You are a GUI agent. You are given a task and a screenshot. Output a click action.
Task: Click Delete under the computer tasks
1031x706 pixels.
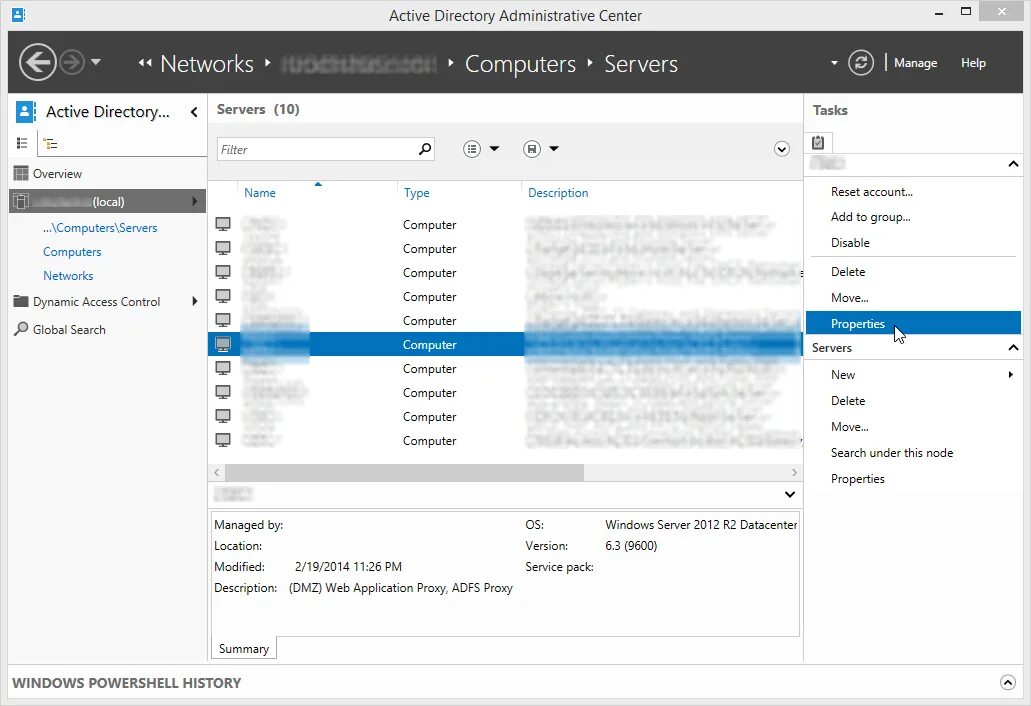[x=848, y=271]
